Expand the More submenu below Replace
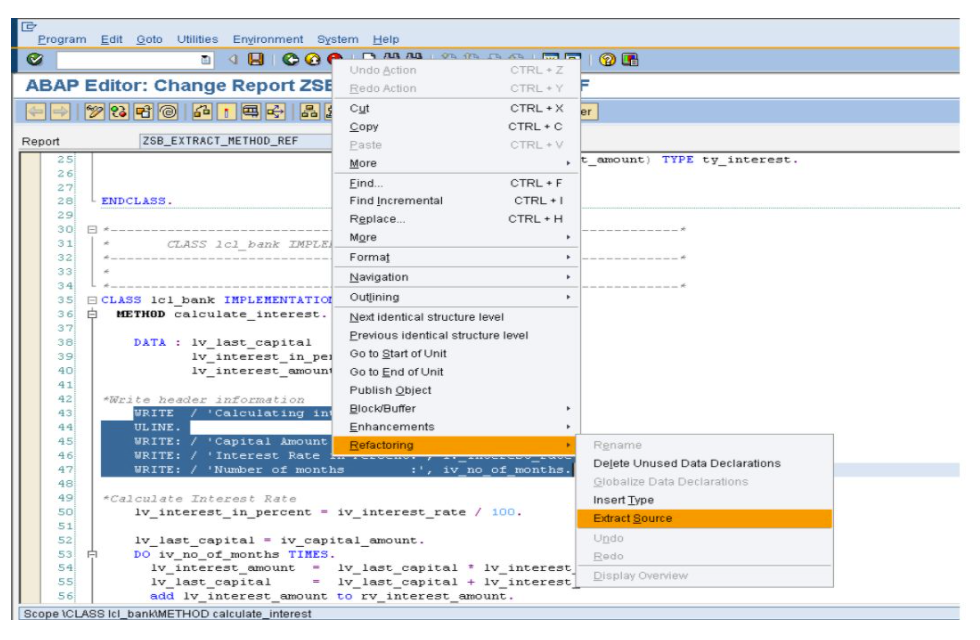 coord(456,238)
